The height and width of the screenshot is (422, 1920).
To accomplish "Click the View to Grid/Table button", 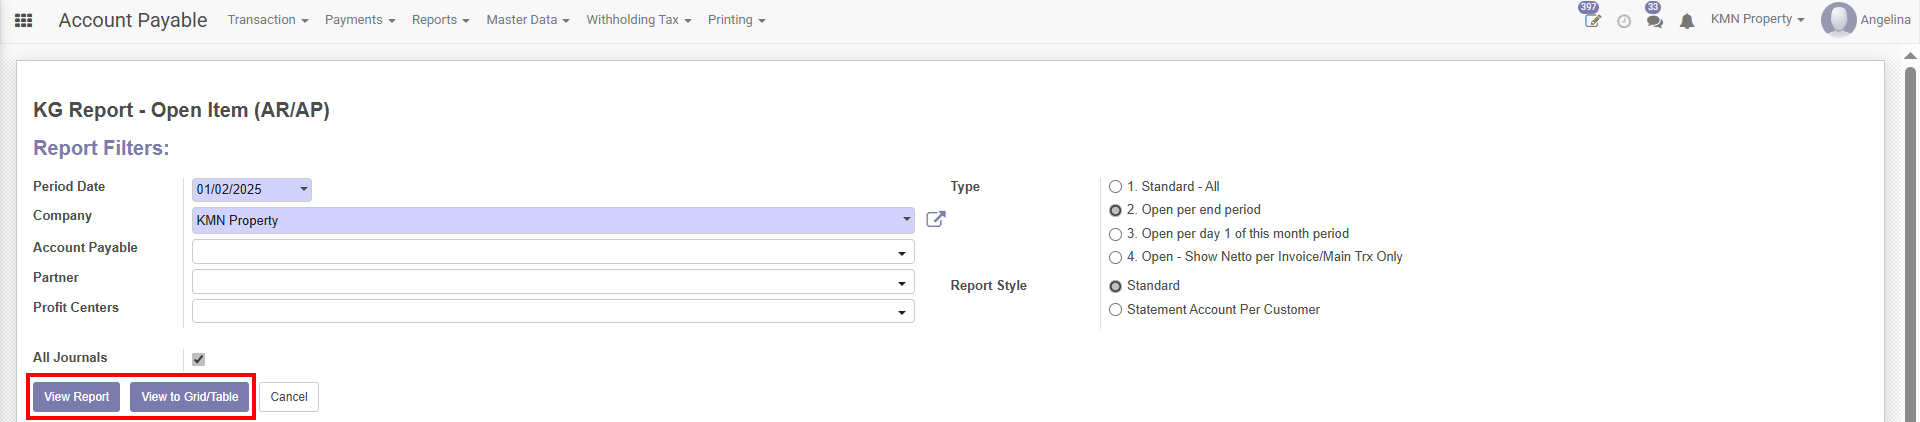I will coord(189,397).
